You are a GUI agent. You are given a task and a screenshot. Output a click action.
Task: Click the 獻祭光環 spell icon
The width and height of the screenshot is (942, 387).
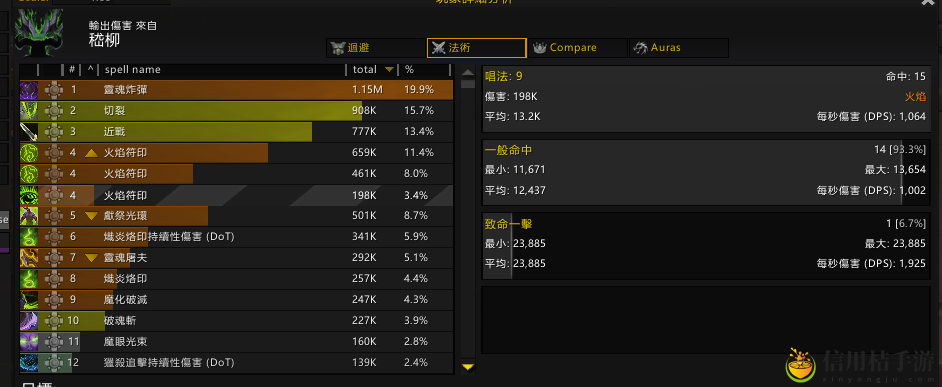[29, 216]
